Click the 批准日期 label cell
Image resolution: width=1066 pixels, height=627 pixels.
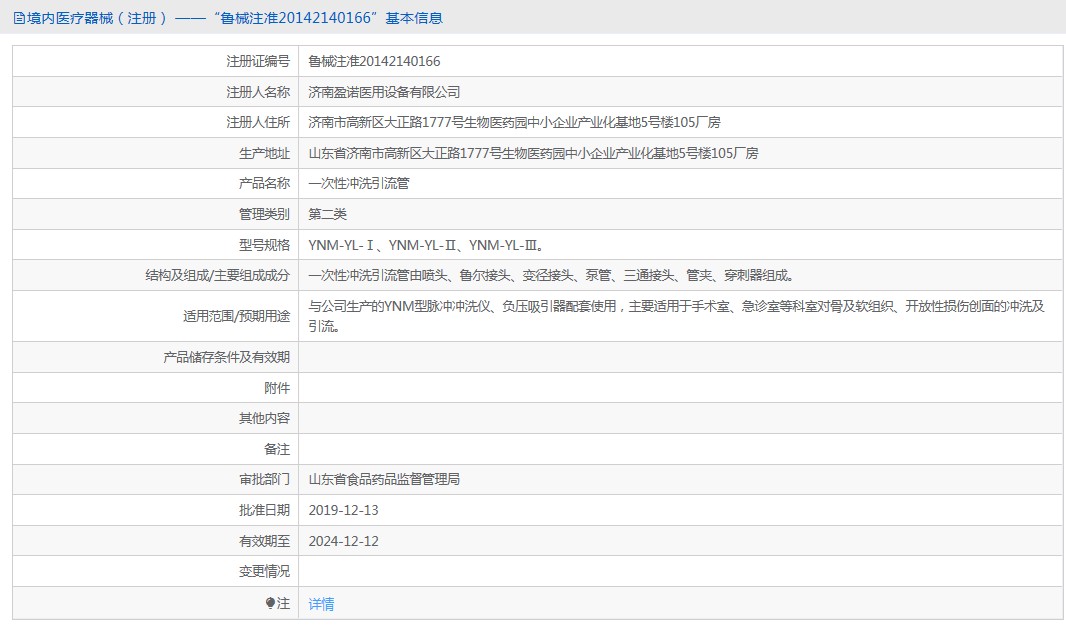(156, 510)
